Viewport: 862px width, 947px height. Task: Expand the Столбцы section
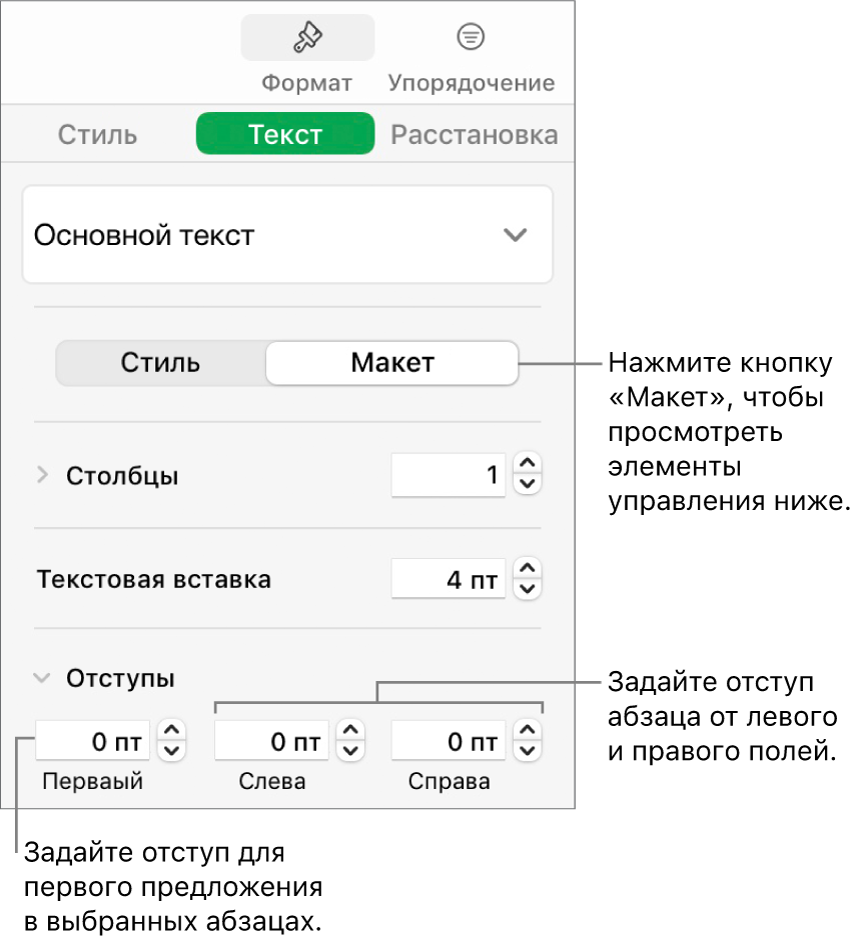click(42, 476)
